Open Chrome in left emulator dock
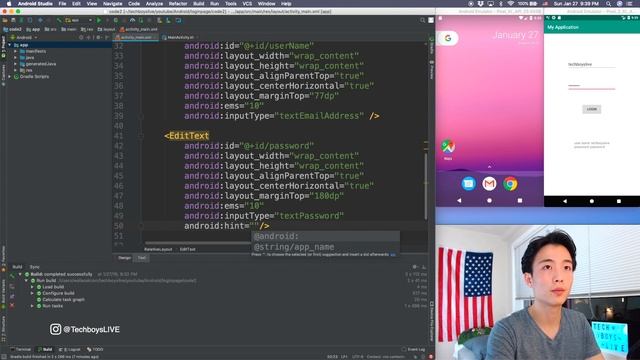This screenshot has width=640, height=360. (510, 184)
